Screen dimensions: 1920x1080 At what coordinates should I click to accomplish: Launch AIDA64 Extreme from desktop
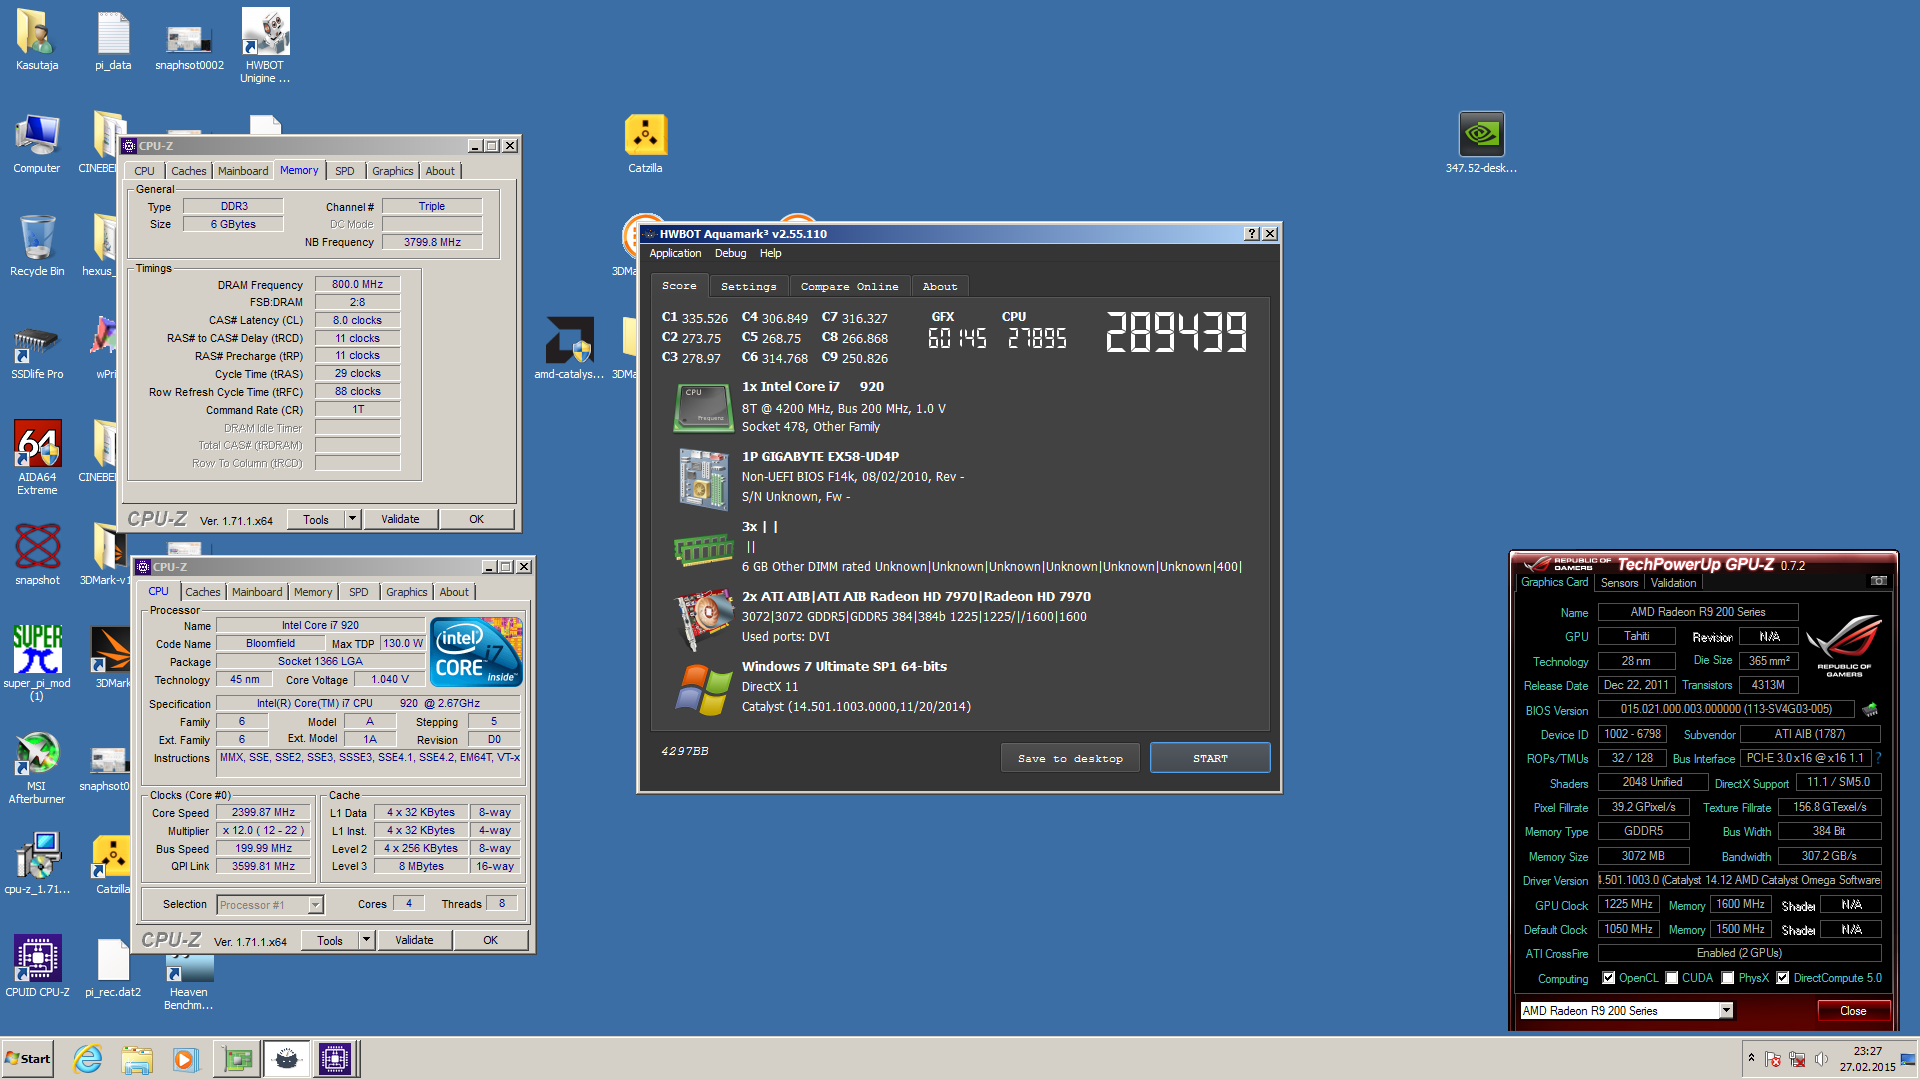click(x=37, y=457)
